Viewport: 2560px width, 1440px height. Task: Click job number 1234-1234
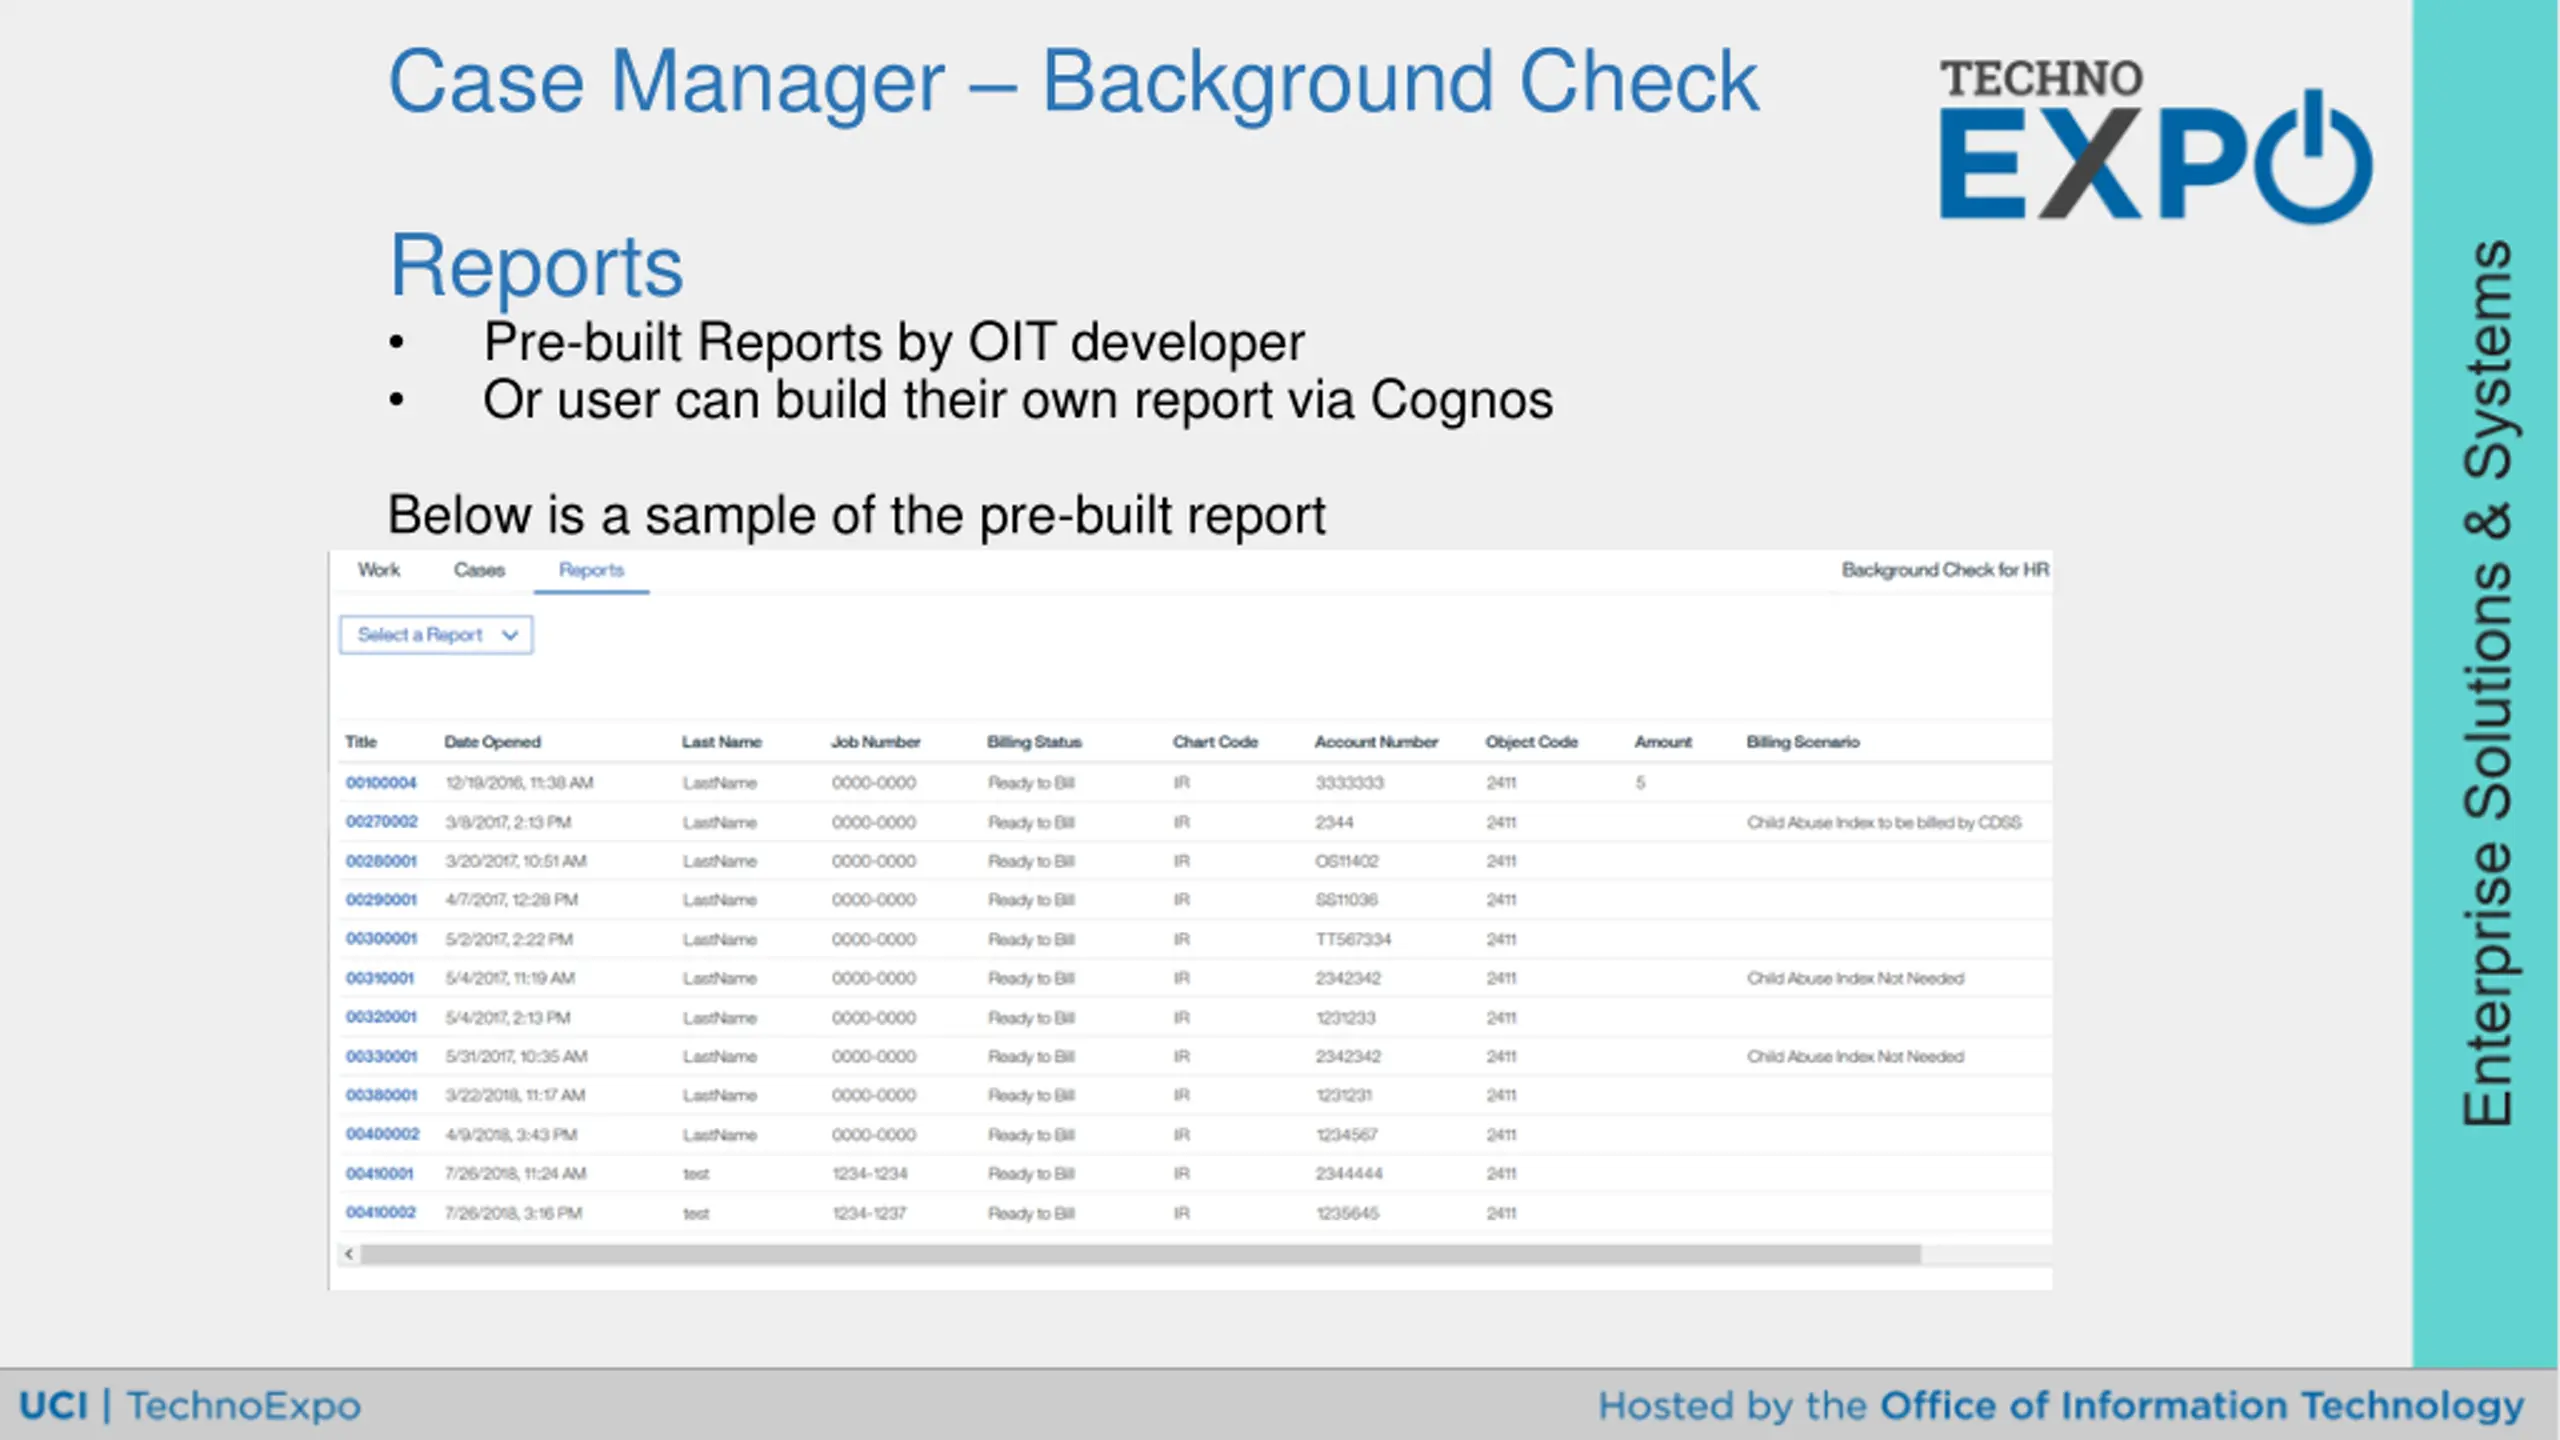(x=870, y=1174)
